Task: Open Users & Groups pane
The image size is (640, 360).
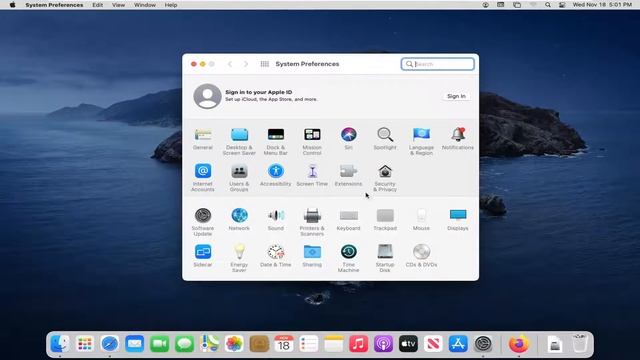Action: click(239, 178)
